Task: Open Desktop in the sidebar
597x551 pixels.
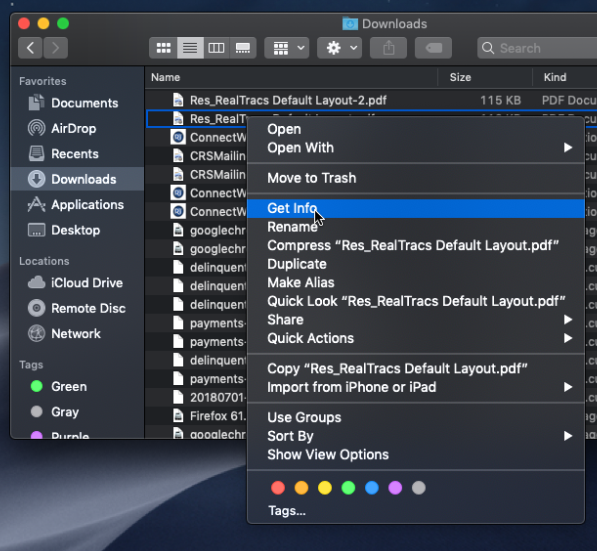Action: click(x=77, y=230)
